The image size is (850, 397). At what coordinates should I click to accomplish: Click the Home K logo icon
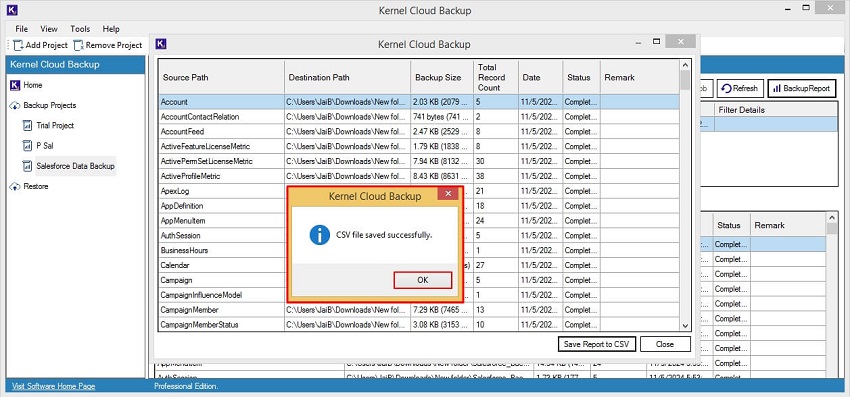tap(15, 85)
